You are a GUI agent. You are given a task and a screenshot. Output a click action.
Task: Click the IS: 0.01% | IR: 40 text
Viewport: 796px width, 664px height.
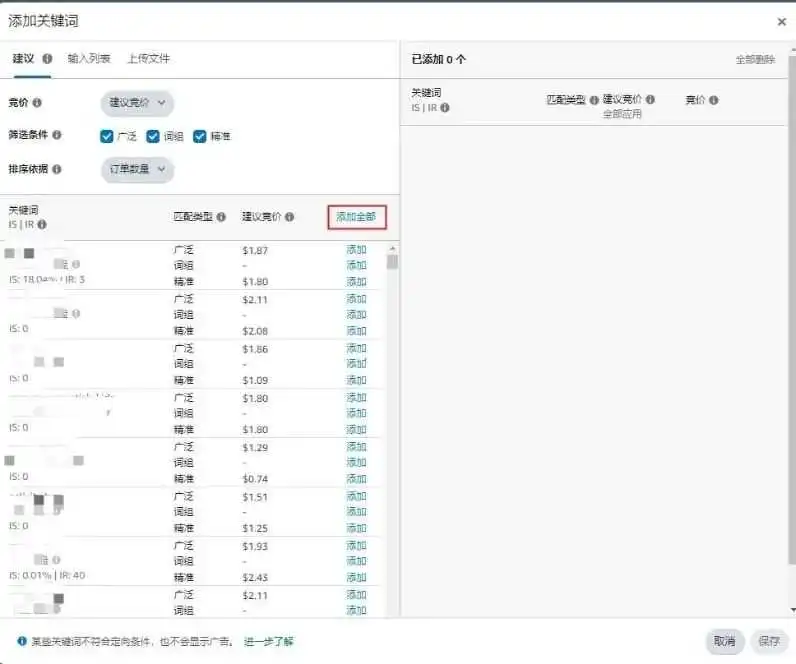pos(47,575)
